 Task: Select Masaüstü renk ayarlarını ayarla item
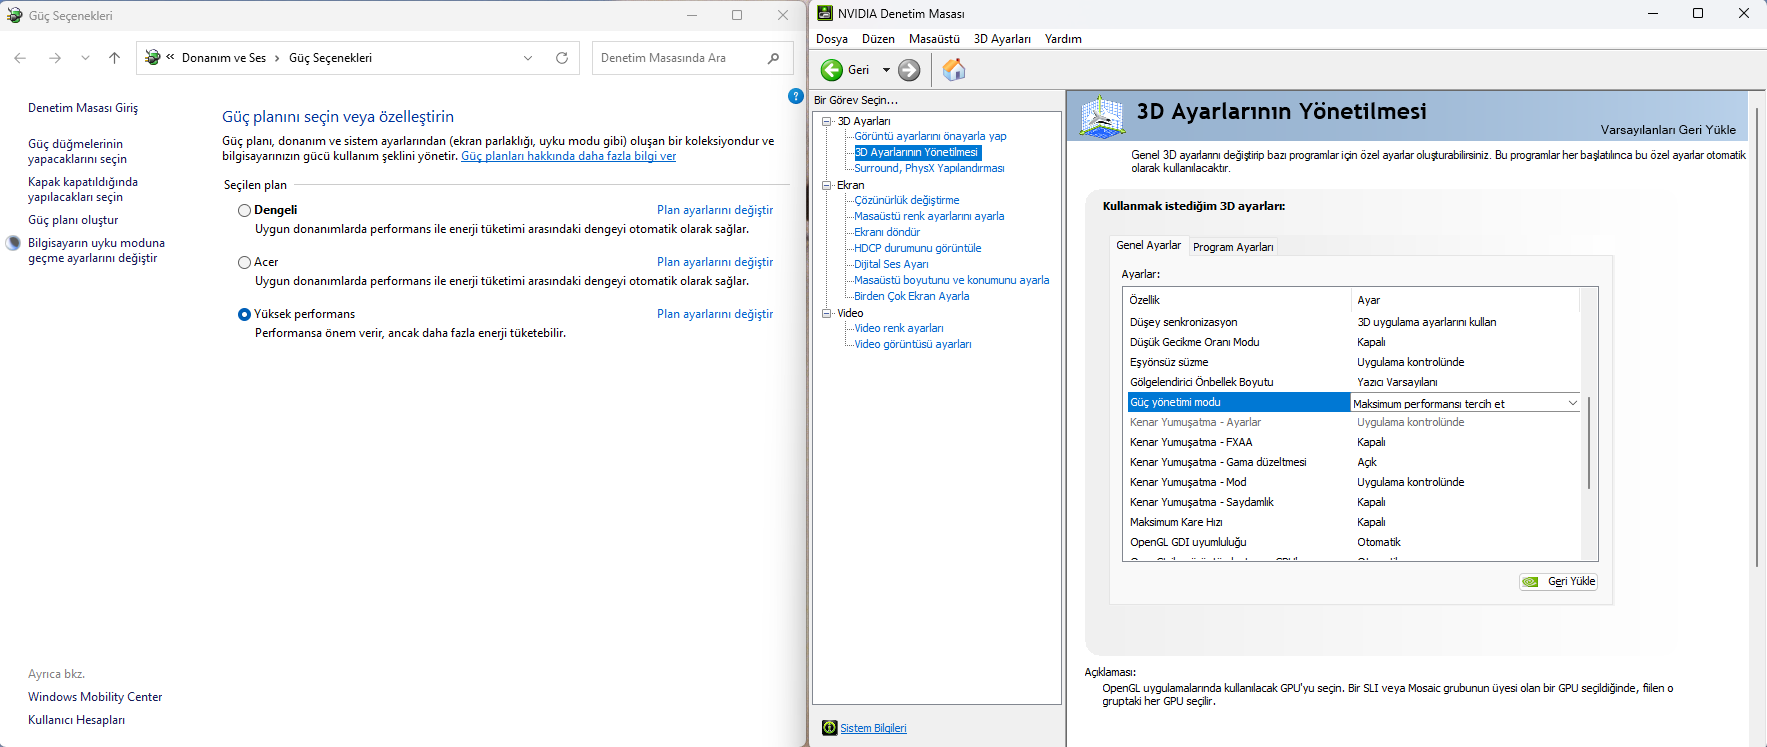tap(929, 216)
